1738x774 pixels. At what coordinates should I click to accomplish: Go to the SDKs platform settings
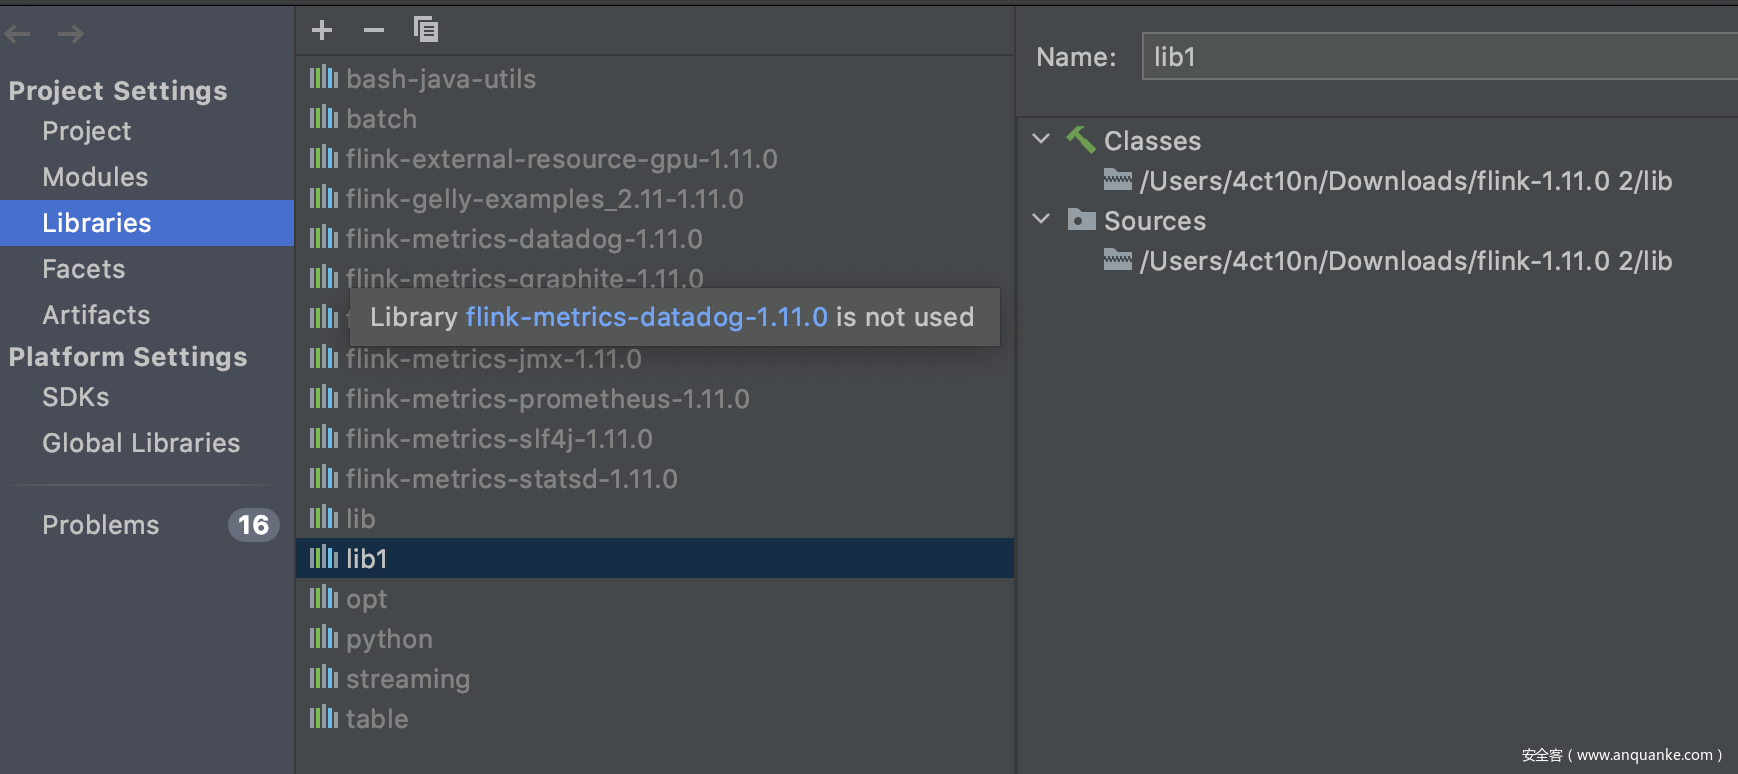[x=76, y=397]
